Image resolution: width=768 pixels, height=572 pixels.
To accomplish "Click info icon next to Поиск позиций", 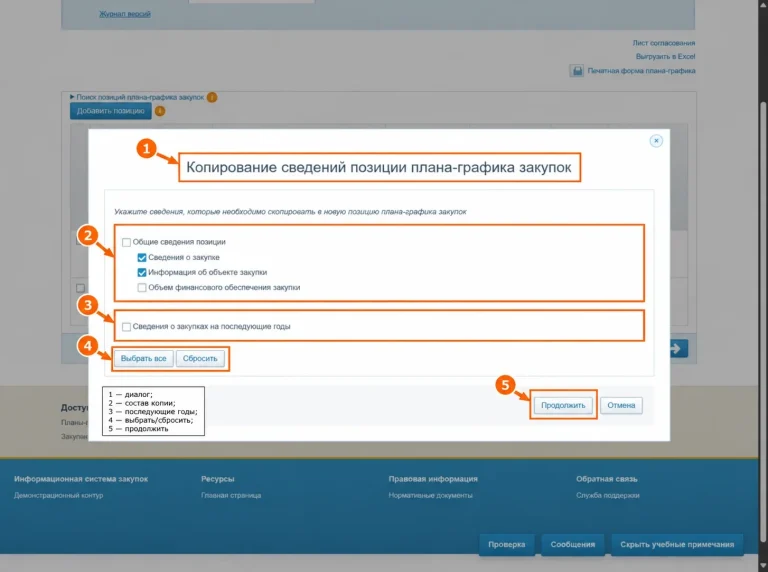I will (x=212, y=97).
